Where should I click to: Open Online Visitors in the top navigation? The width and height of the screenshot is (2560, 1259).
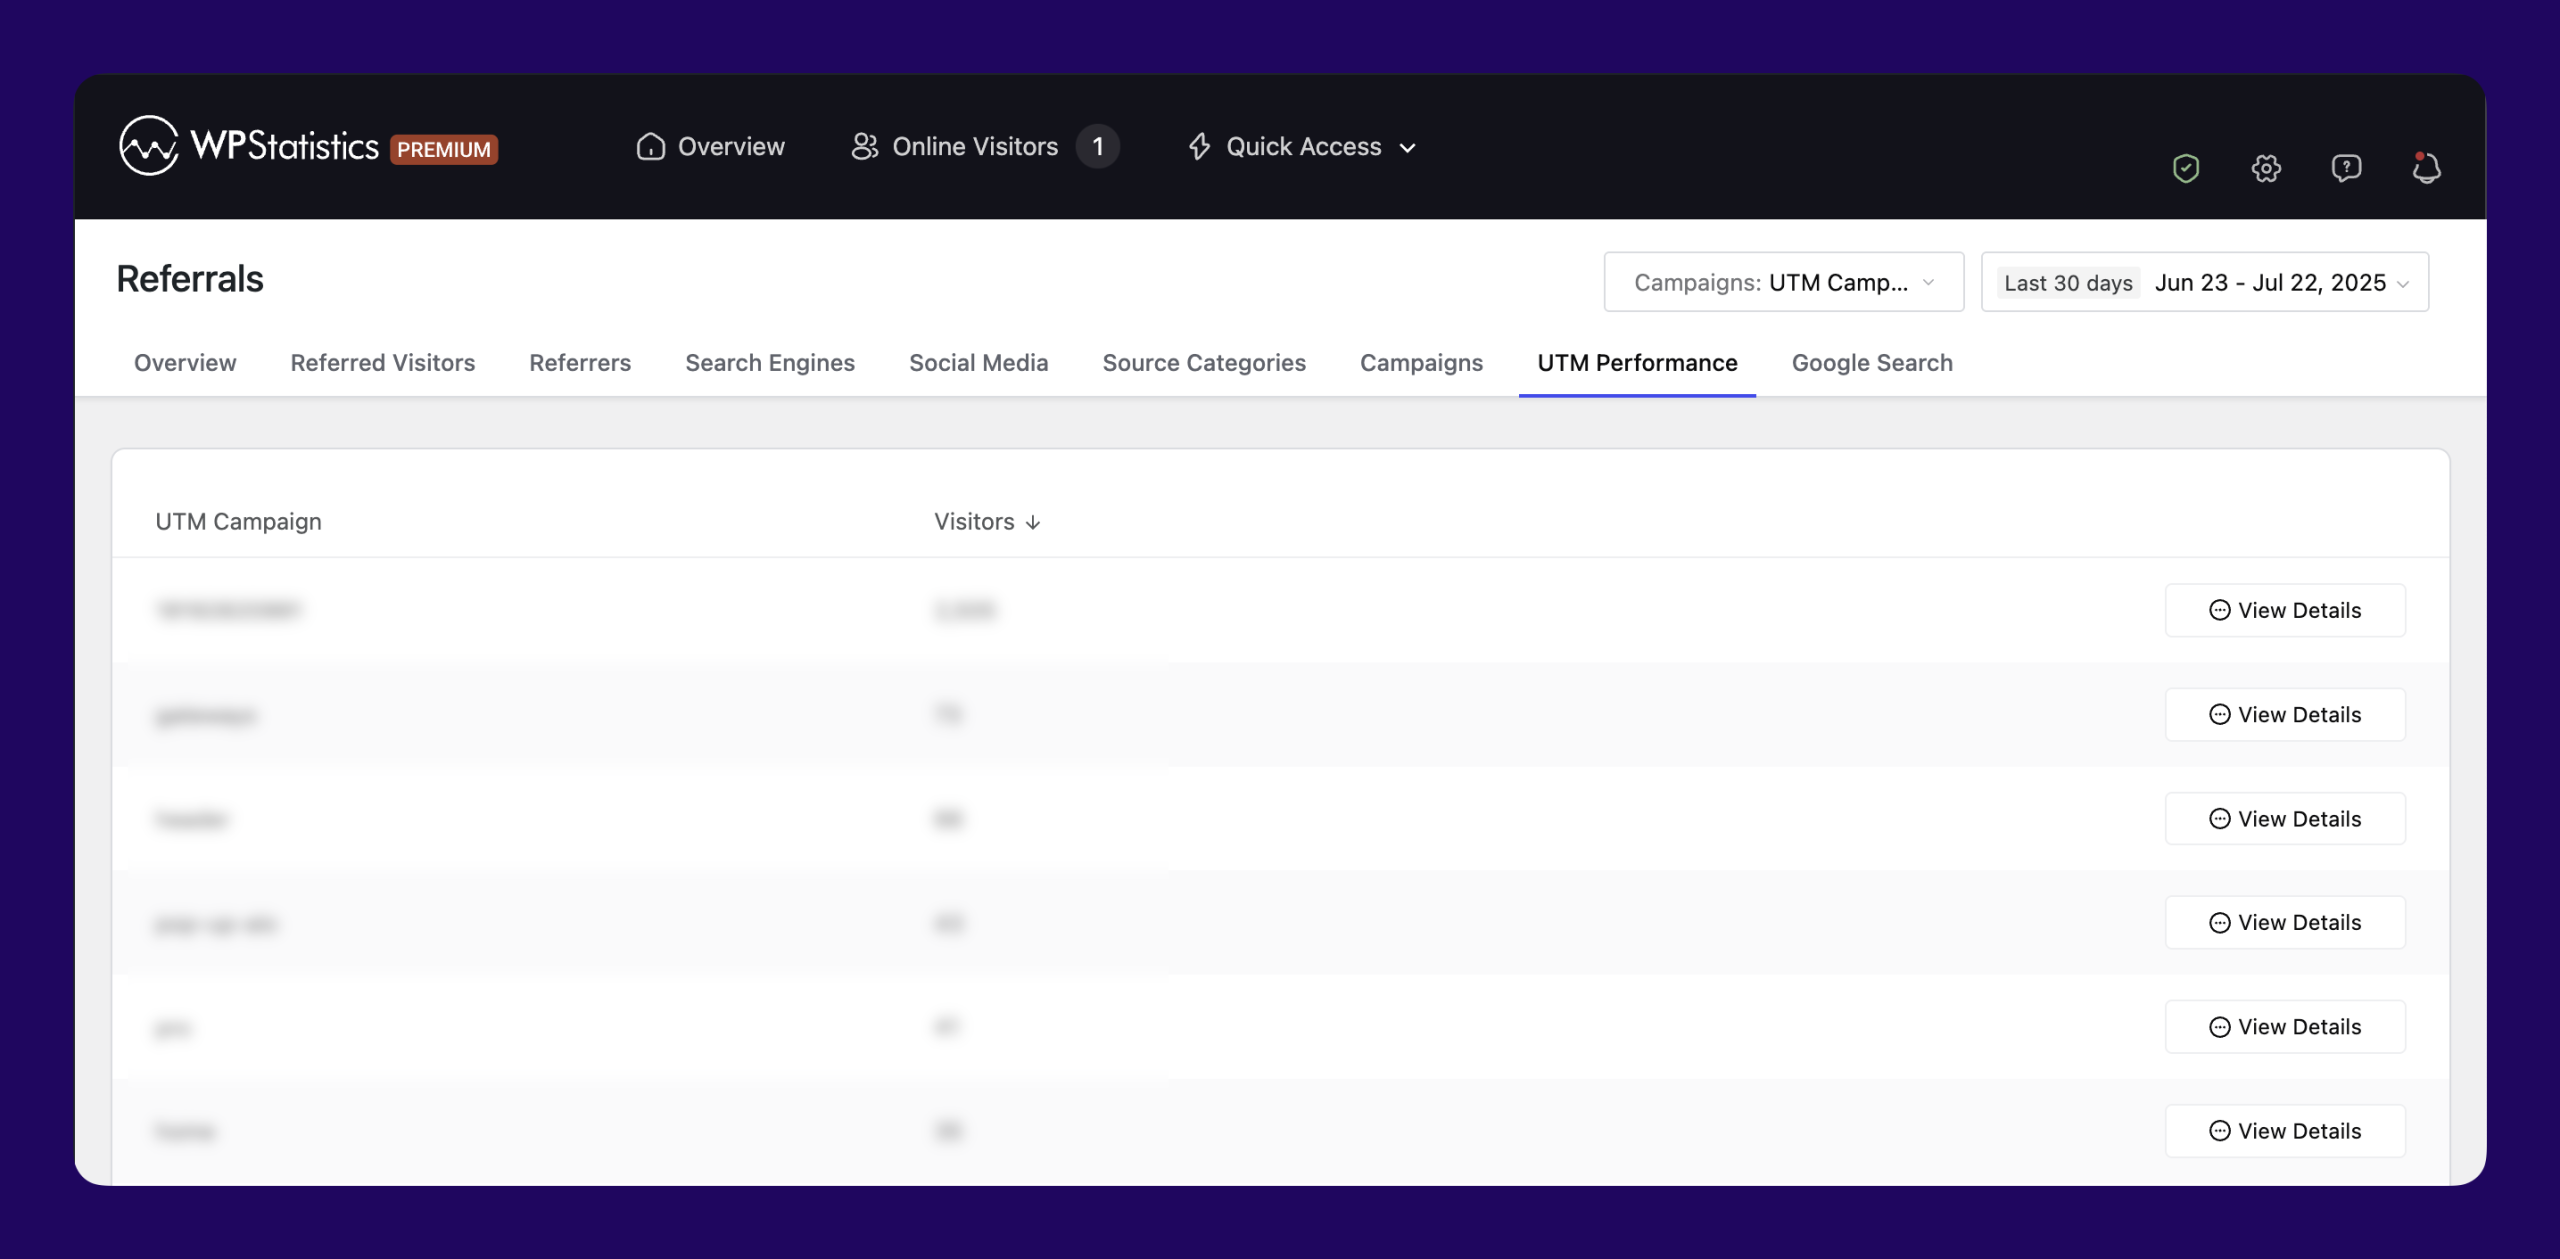click(x=954, y=147)
